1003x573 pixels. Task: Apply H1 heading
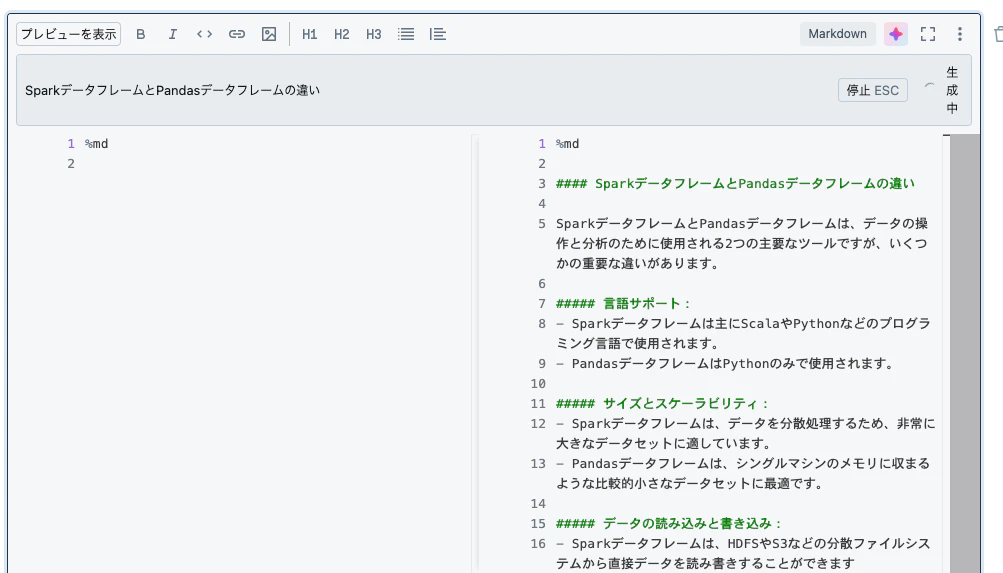[x=310, y=35]
